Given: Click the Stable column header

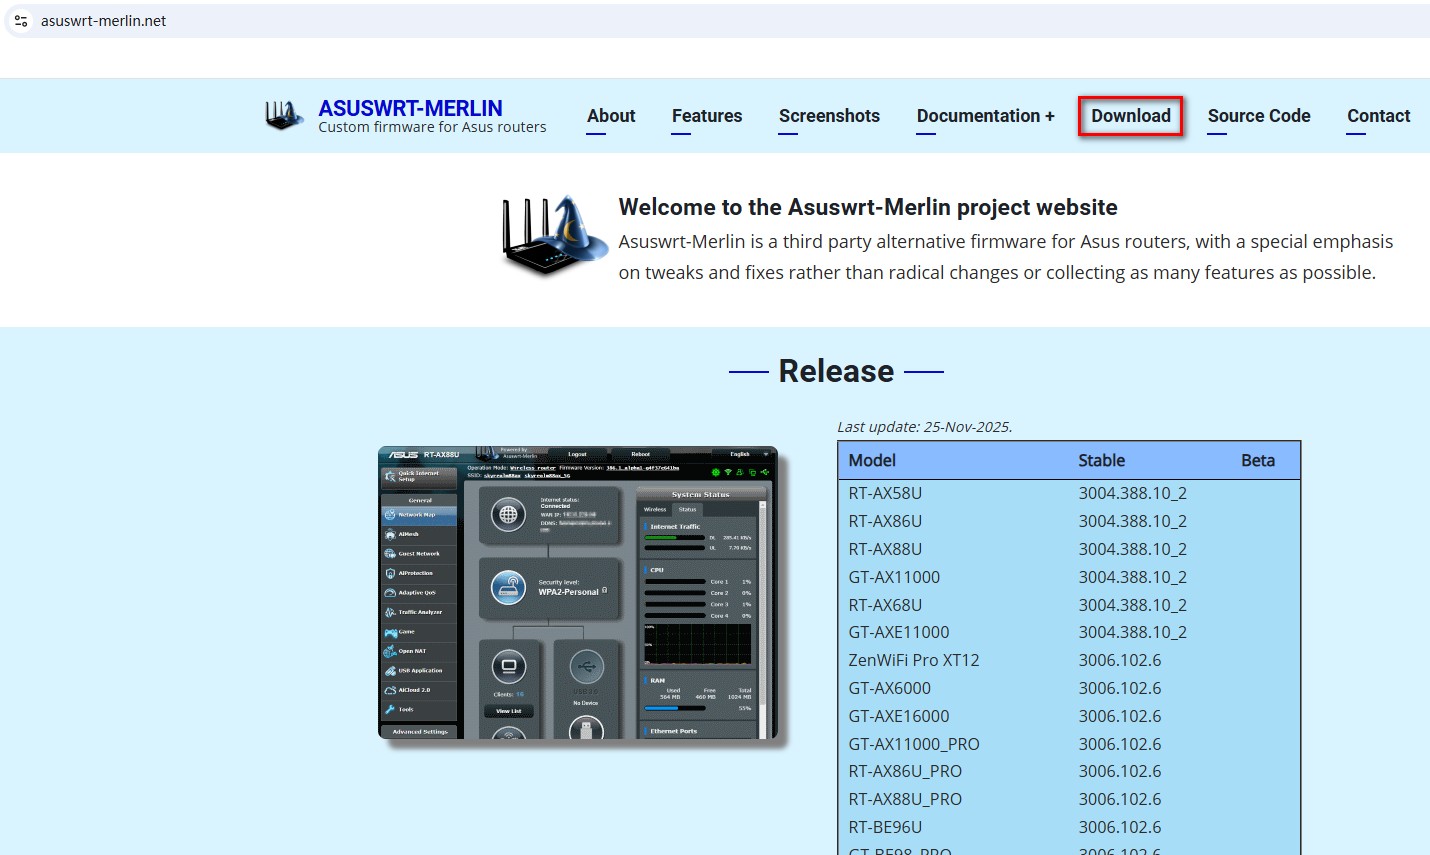Looking at the screenshot, I should click(x=1101, y=460).
